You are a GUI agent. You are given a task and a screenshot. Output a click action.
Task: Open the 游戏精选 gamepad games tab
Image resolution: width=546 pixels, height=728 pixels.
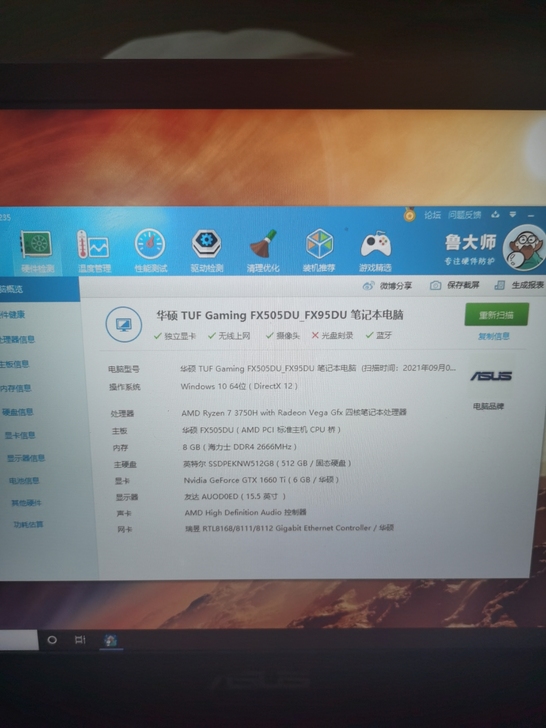[x=375, y=250]
